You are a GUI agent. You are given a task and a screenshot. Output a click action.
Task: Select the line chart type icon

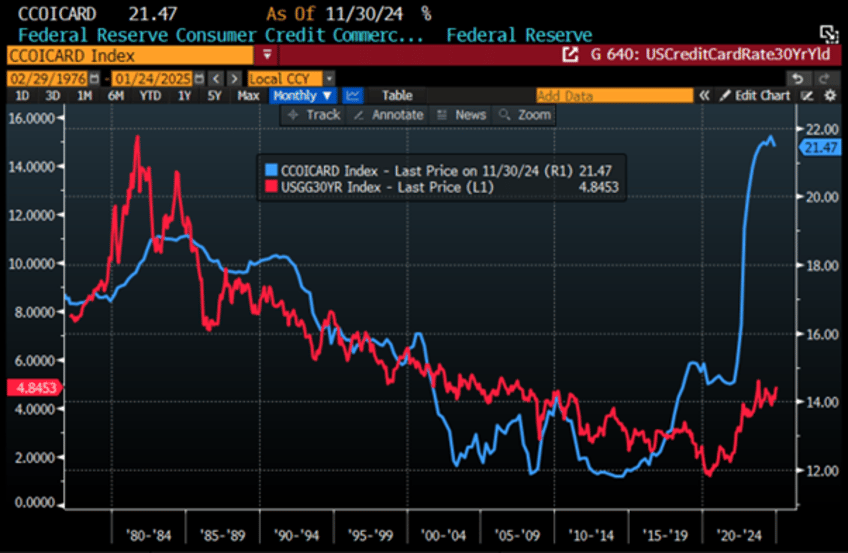click(x=353, y=96)
